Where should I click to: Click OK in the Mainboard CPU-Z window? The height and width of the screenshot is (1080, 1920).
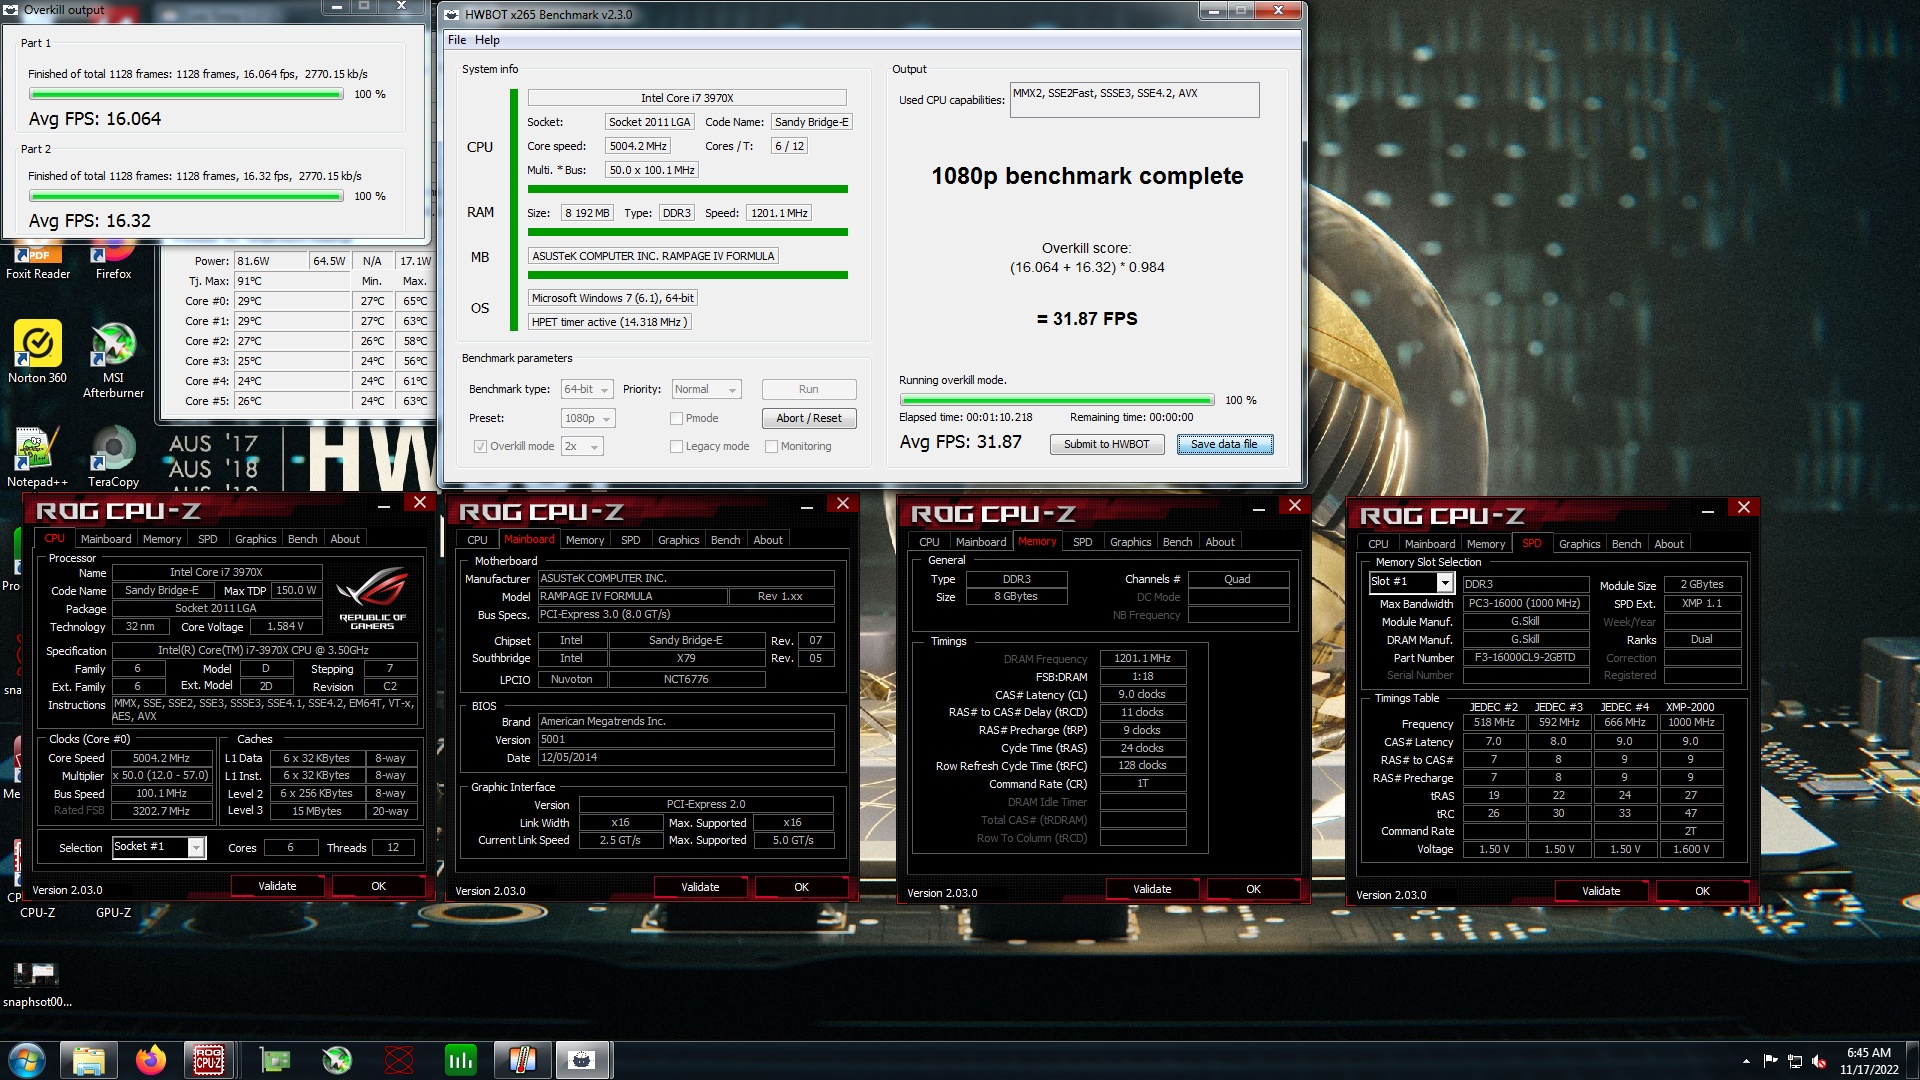(801, 887)
